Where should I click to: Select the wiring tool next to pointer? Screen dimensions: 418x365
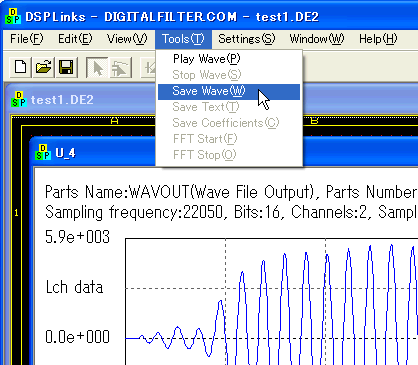(120, 67)
